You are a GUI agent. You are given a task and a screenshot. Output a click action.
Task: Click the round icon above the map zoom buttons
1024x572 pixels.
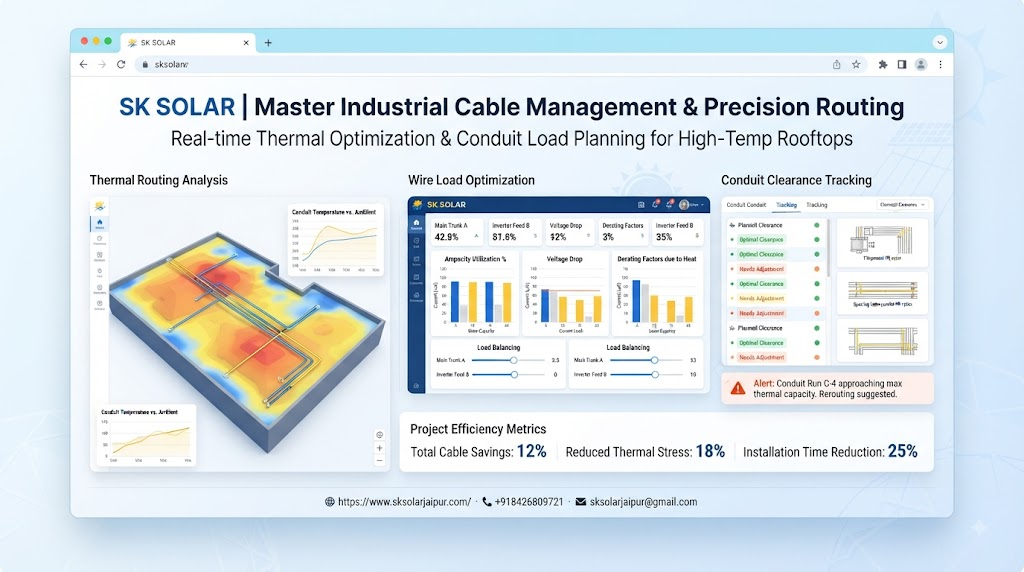379,435
